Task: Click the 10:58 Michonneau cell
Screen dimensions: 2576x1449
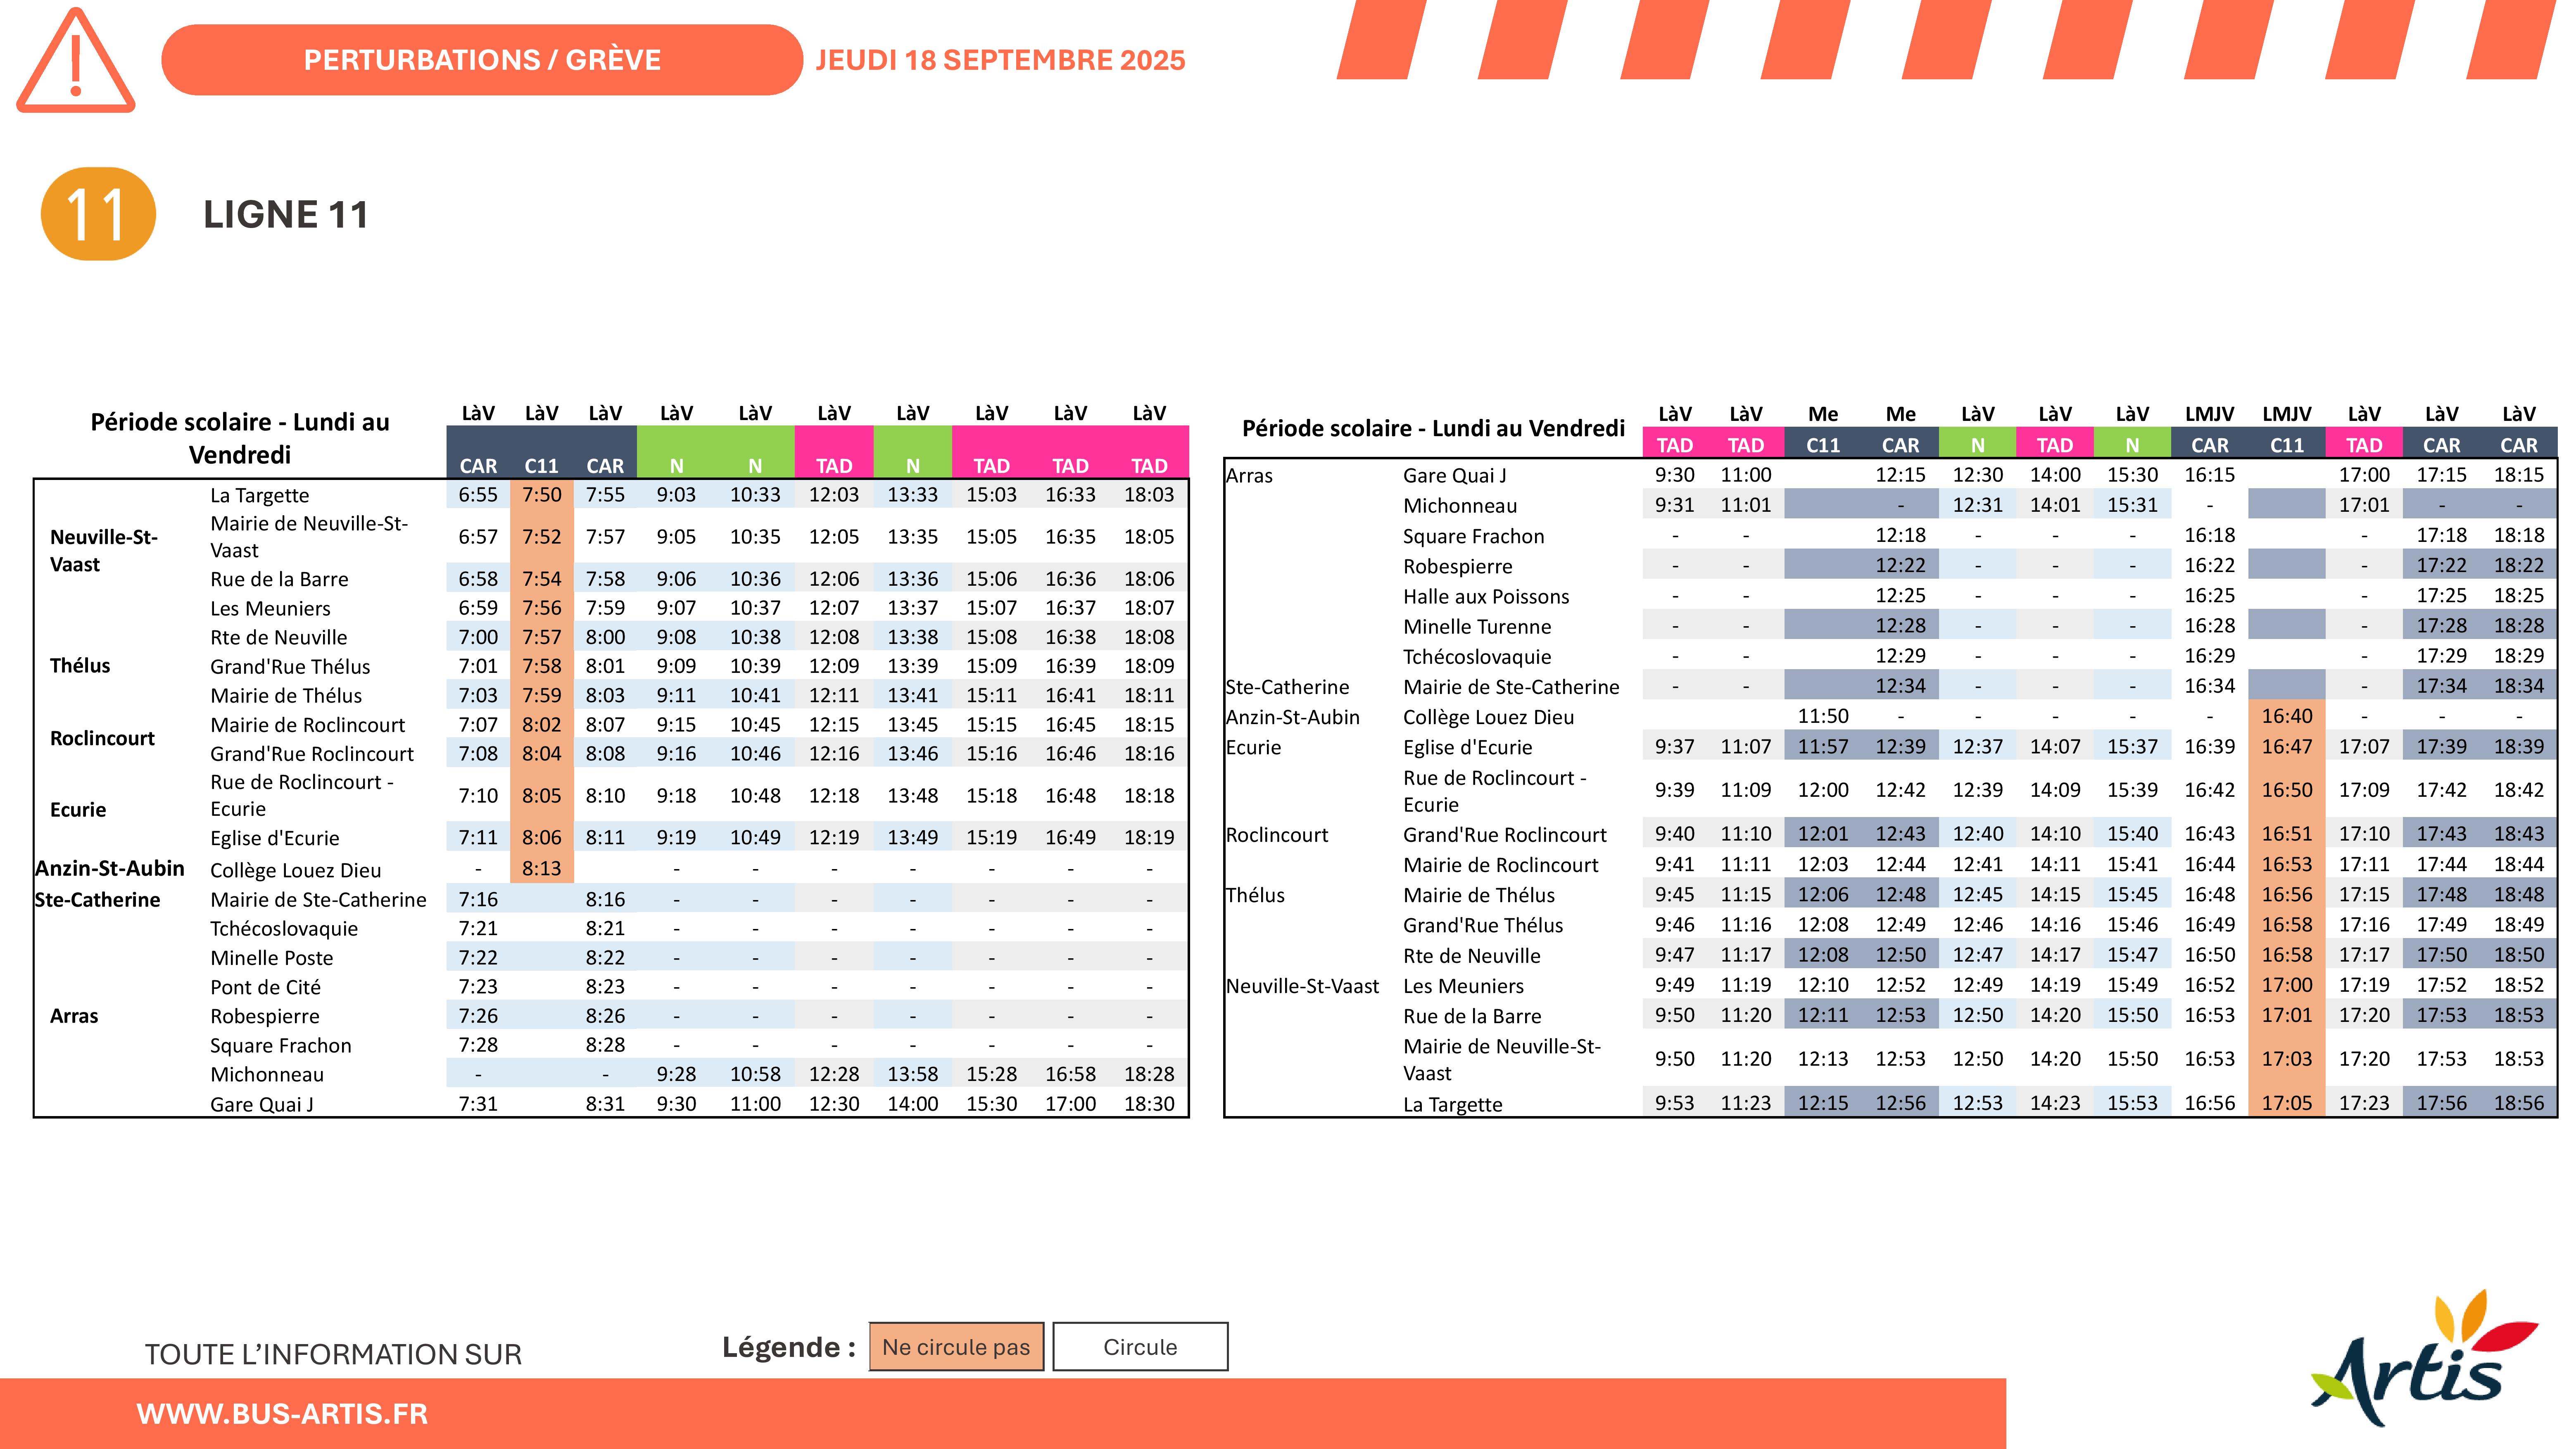Action: (x=755, y=1074)
